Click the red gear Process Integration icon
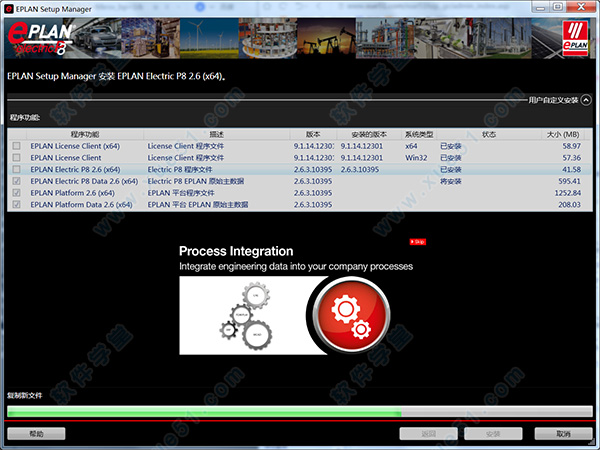 coord(346,314)
